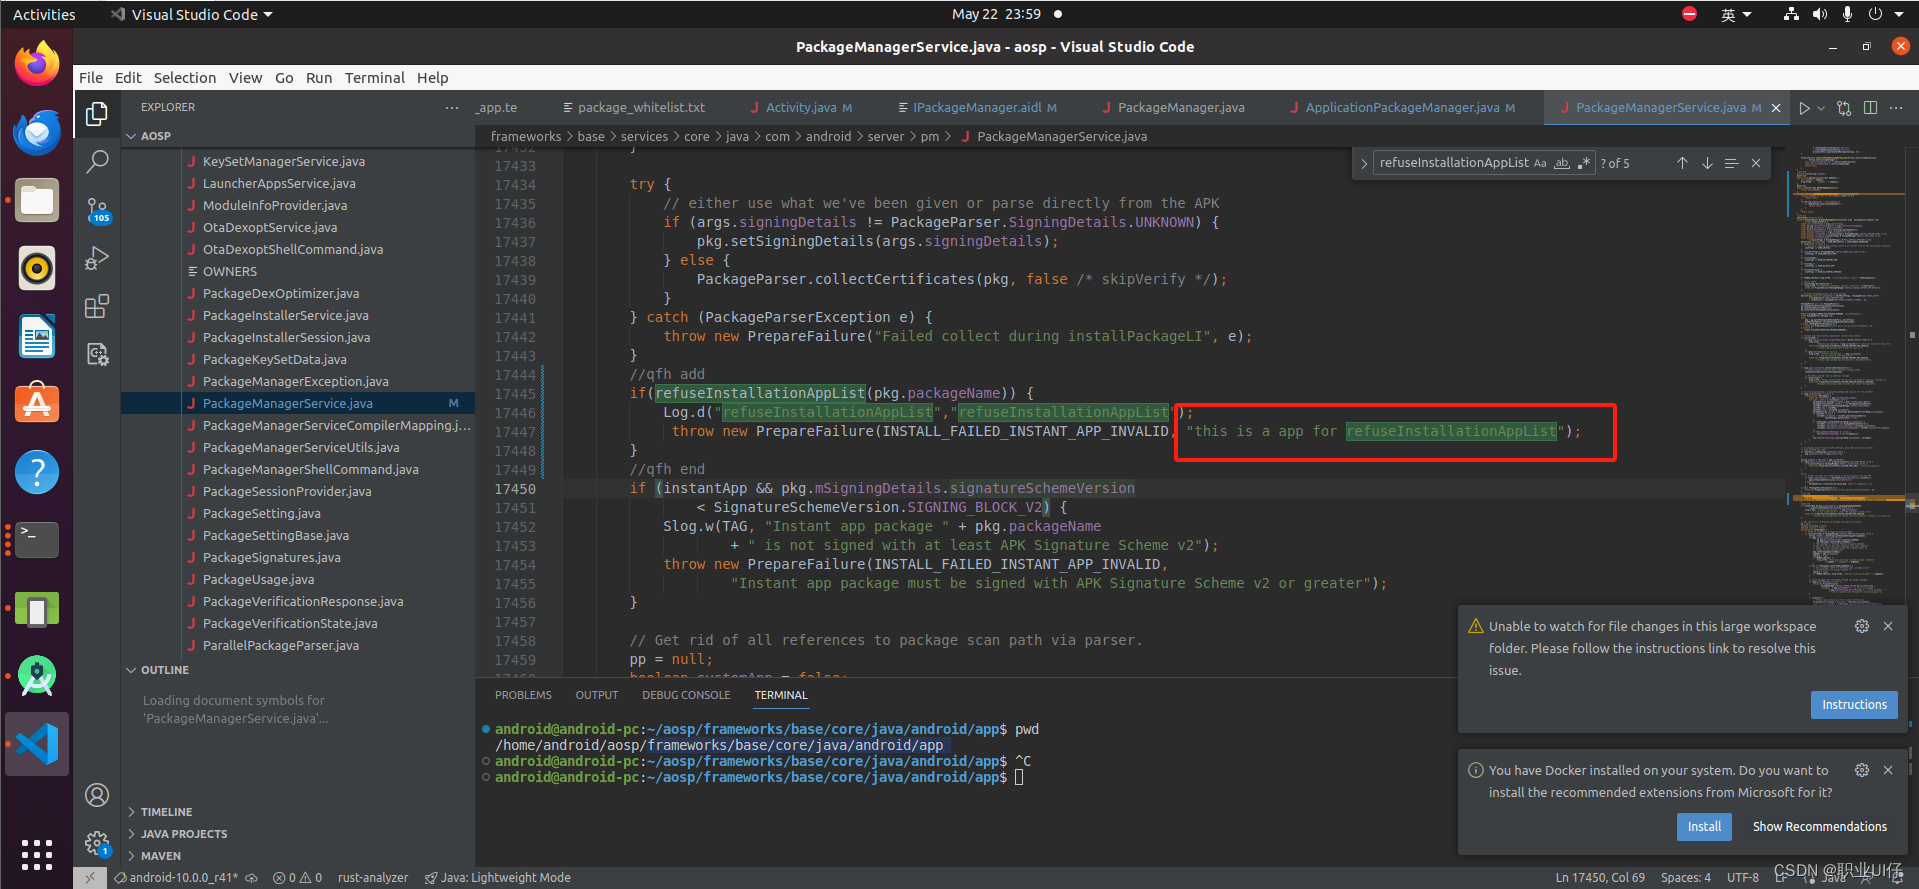Viewport: 1919px width, 889px height.
Task: Close the find widget
Action: pos(1756,163)
